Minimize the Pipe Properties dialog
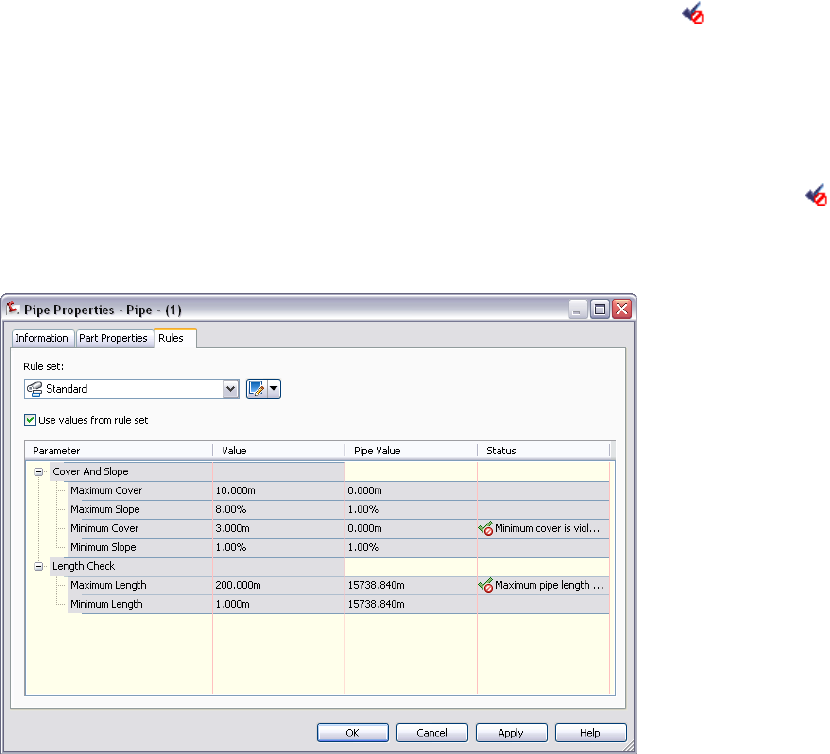Screen dimensions: 830x754 578,309
